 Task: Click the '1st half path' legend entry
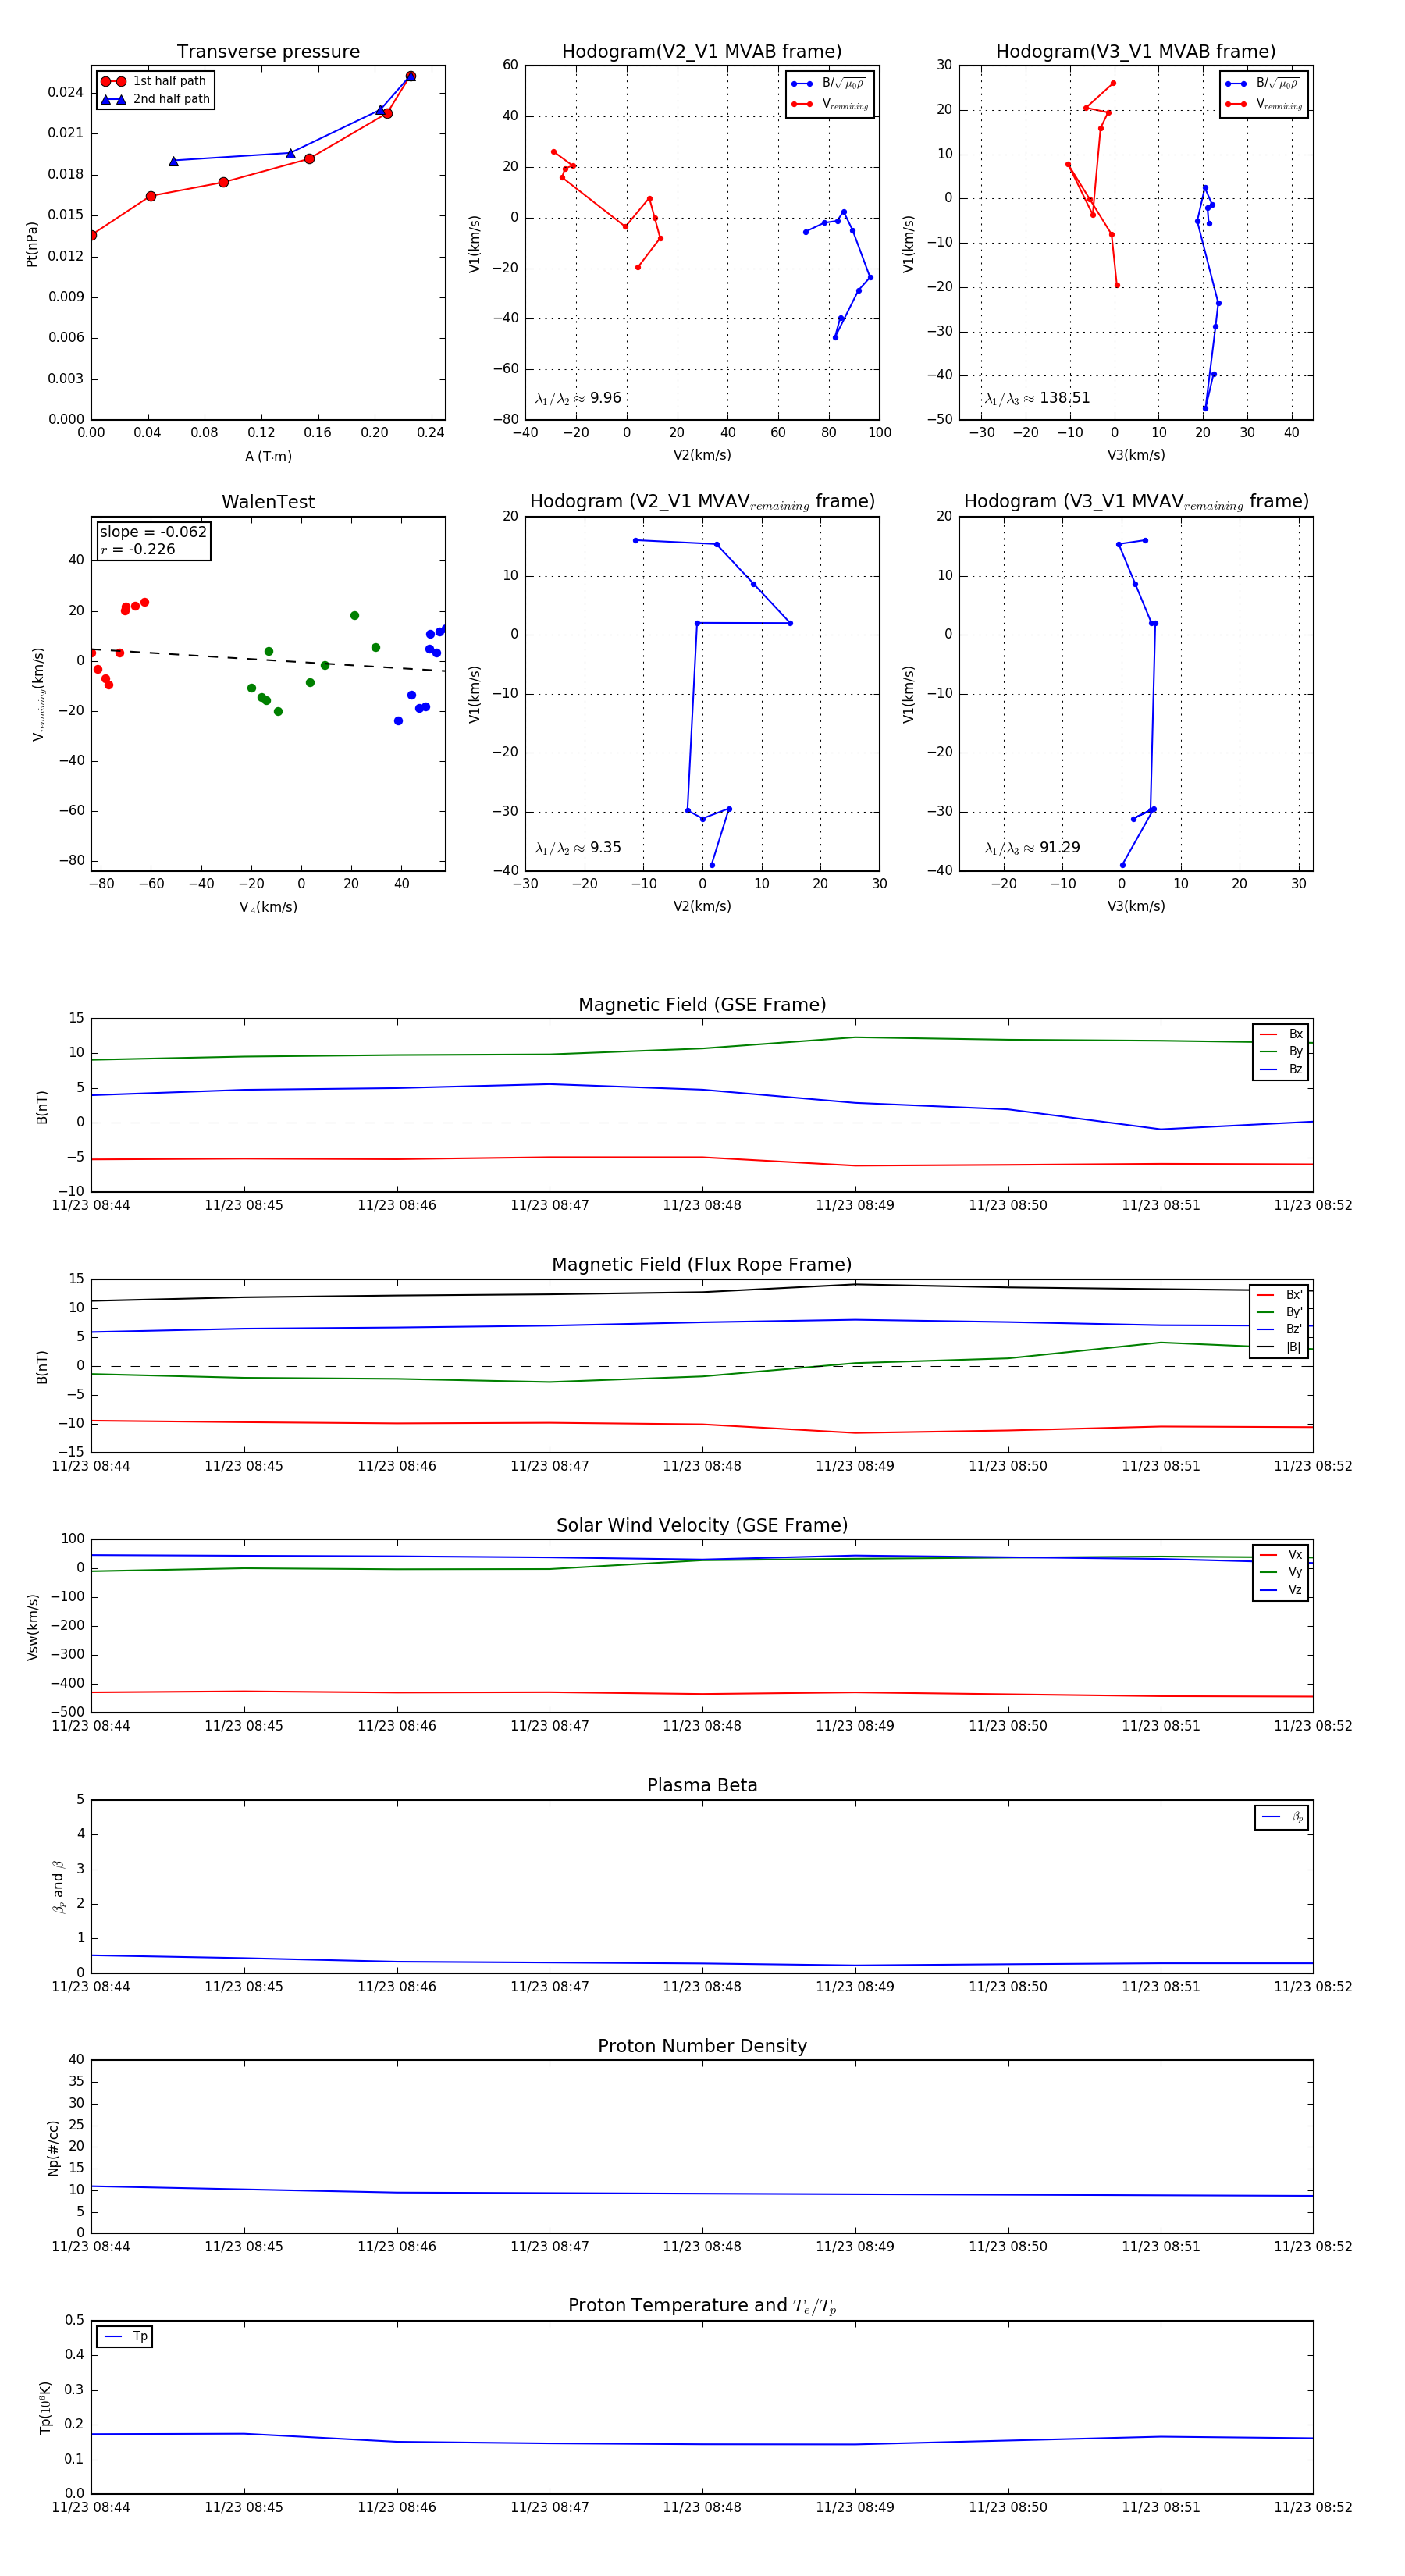pyautogui.click(x=154, y=81)
